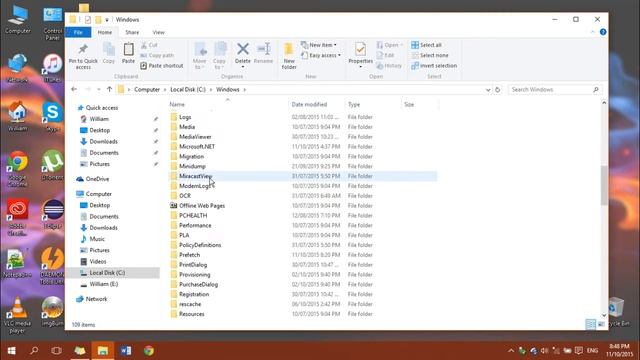Select the Logs folder
This screenshot has height=360, width=640.
coord(185,117)
